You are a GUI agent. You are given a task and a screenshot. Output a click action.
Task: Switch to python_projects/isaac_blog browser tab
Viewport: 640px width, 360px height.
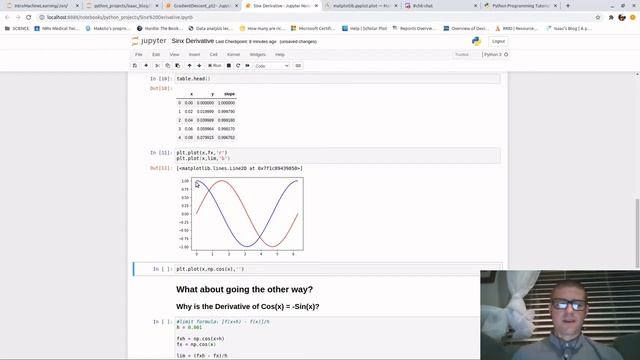click(x=122, y=6)
